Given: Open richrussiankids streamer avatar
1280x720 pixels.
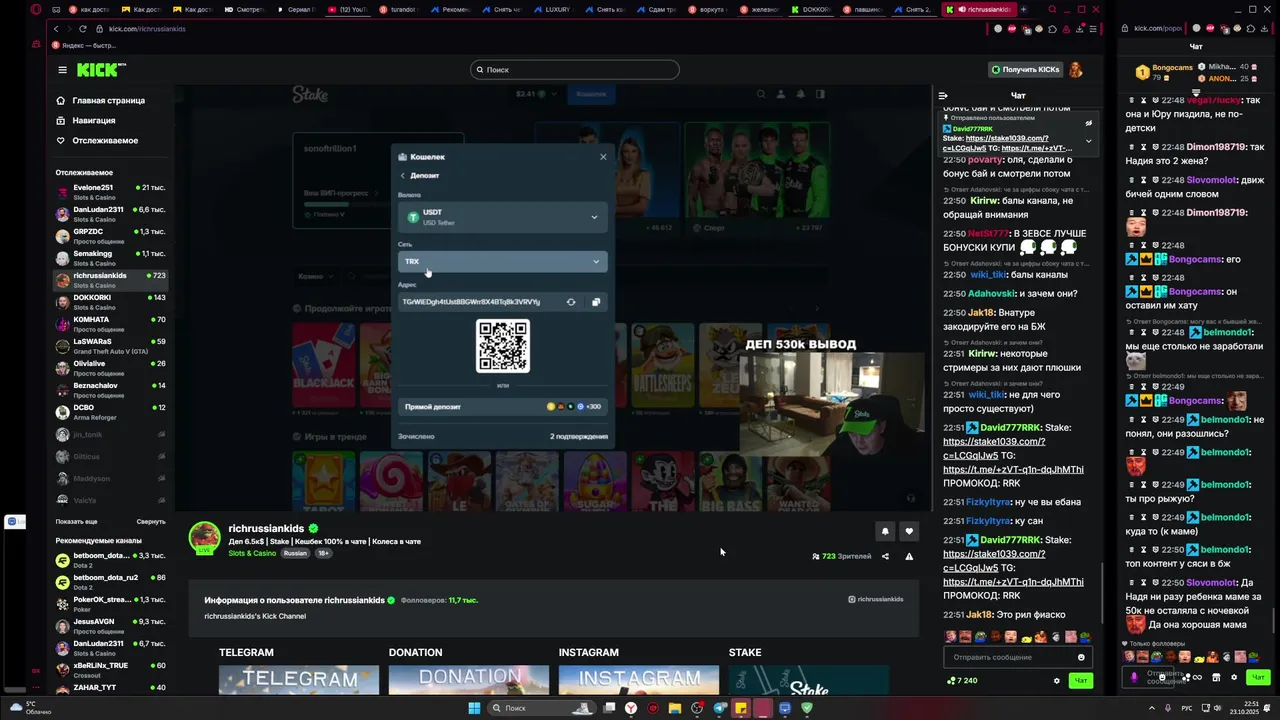Looking at the screenshot, I should tap(205, 537).
